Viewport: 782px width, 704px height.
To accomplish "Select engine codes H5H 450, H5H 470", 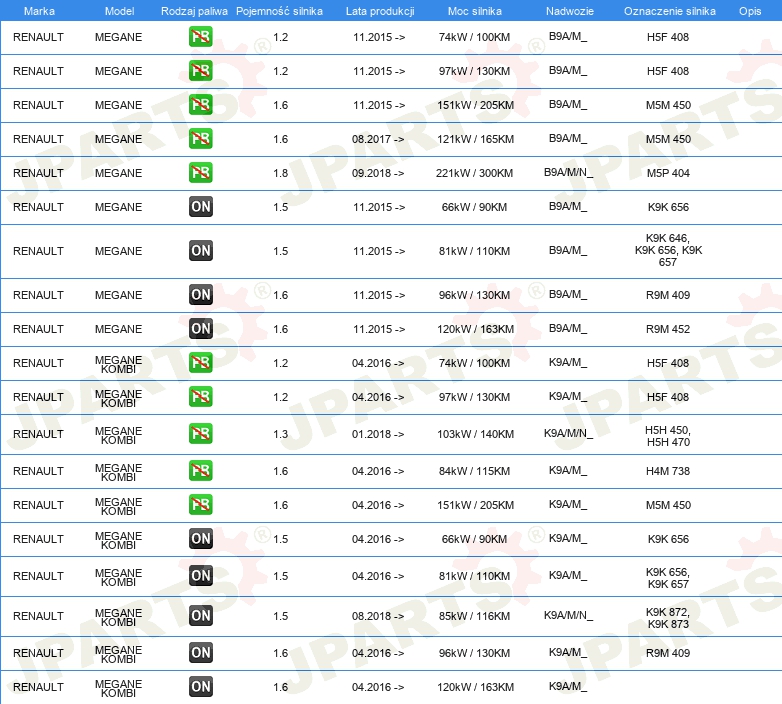I will [x=668, y=436].
